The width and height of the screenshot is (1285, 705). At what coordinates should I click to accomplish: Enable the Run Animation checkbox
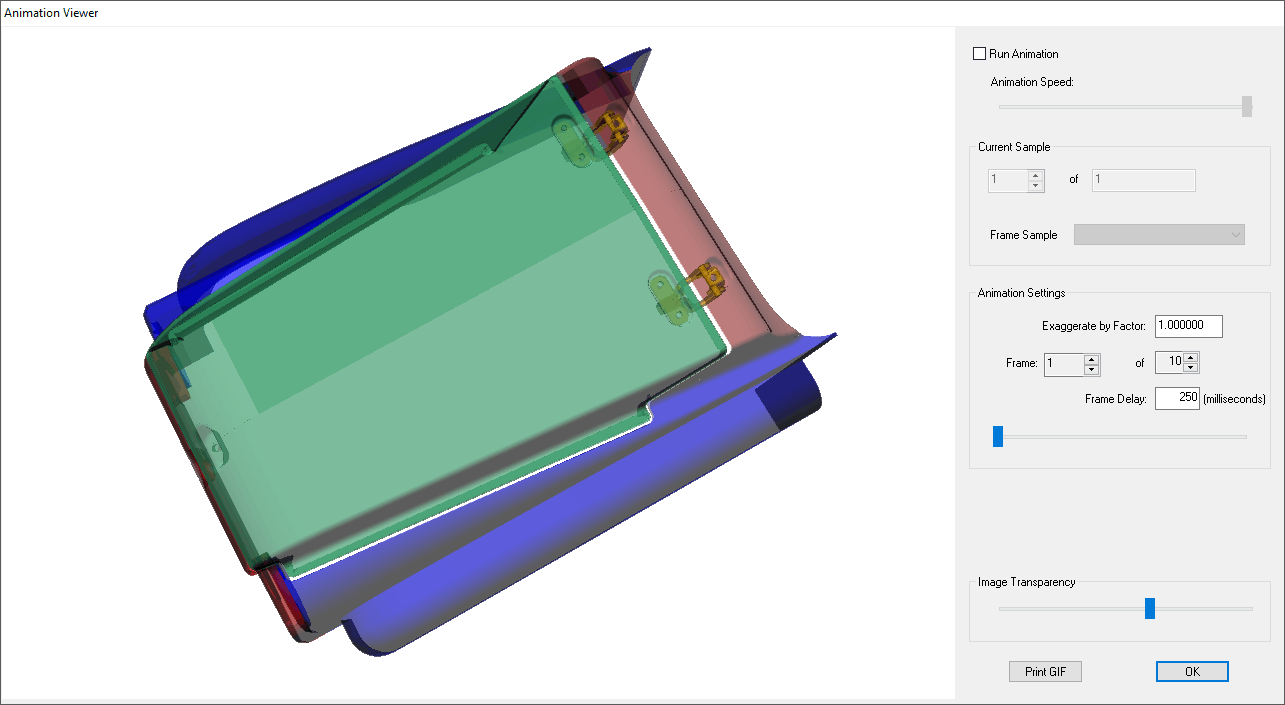tap(979, 54)
